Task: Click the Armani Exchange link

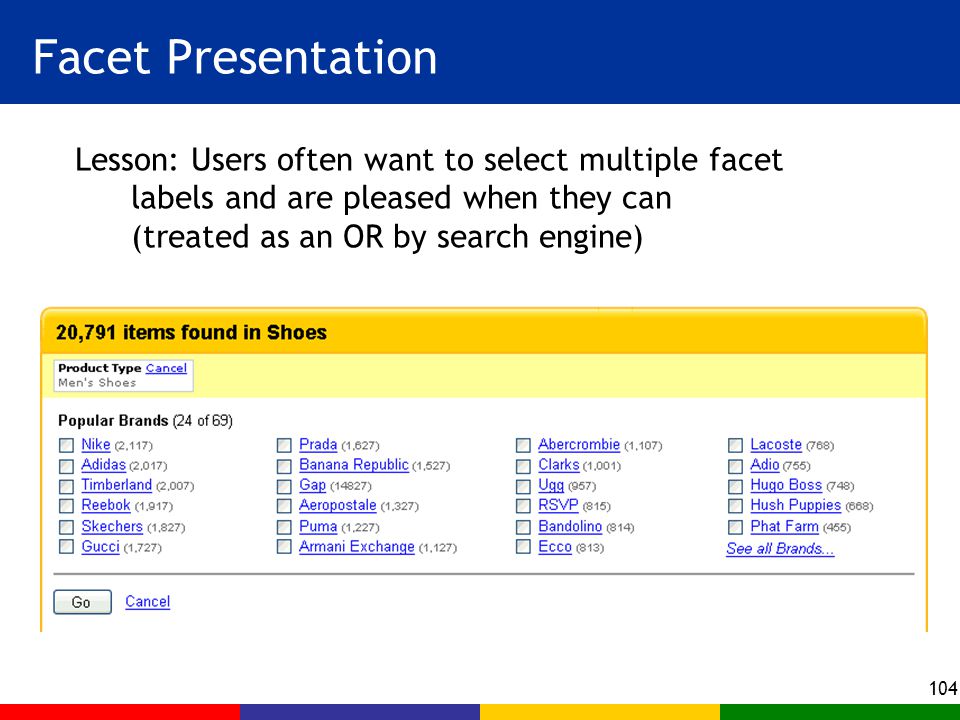Action: point(356,546)
